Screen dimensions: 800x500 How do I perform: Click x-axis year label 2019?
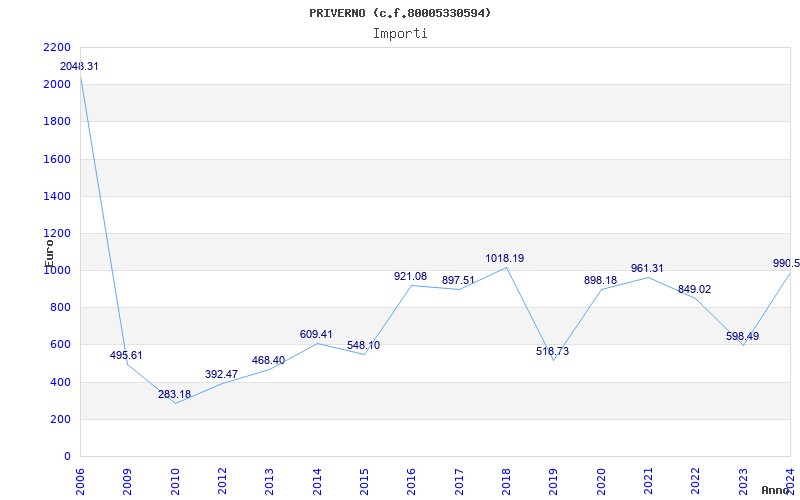point(554,482)
